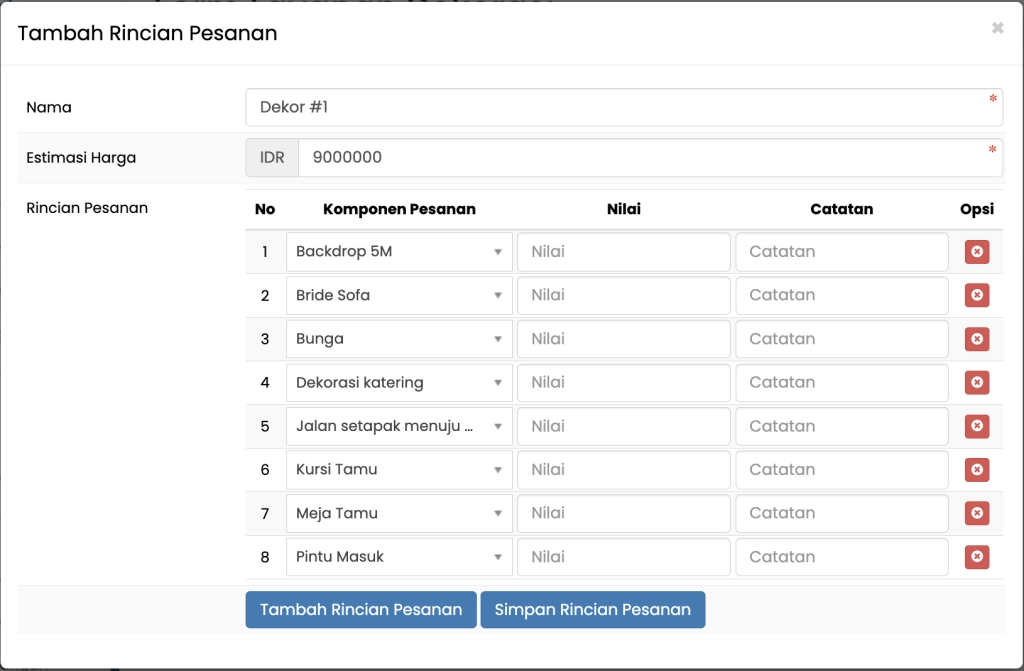Delete the Backdrop 5M row
Image resolution: width=1024 pixels, height=671 pixels.
point(976,252)
